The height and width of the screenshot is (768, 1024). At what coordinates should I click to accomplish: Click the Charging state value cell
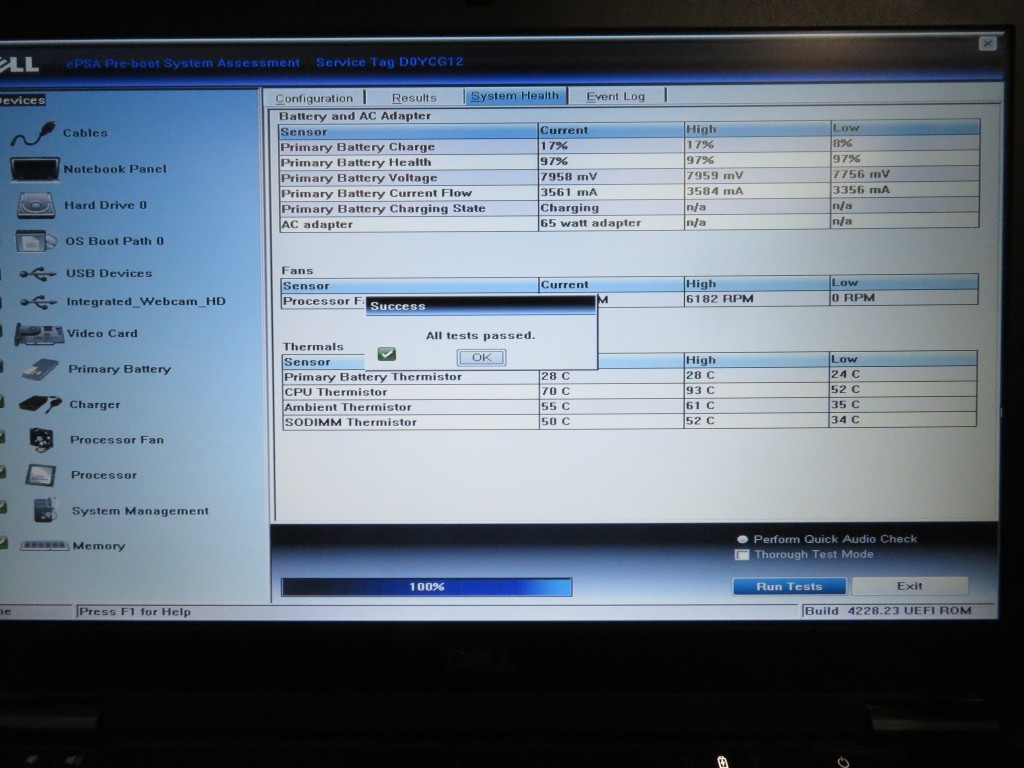569,208
